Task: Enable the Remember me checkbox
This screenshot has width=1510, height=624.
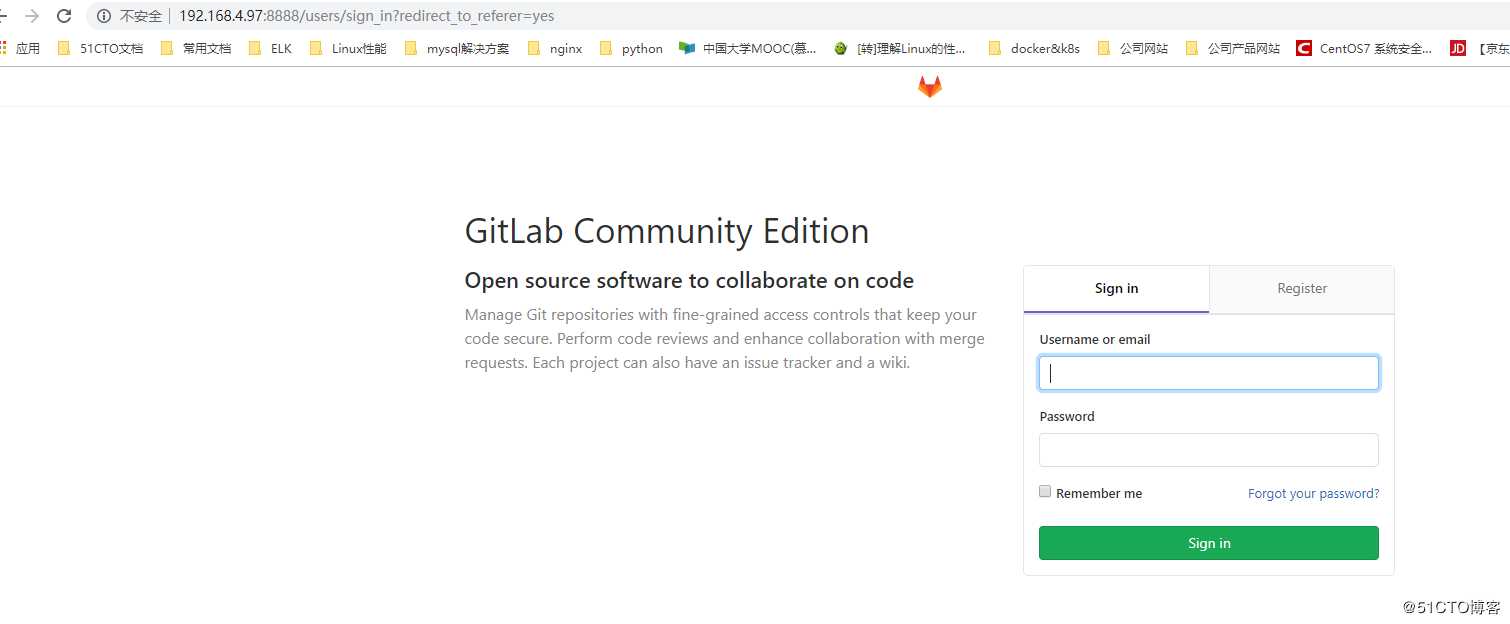Action: point(1045,491)
